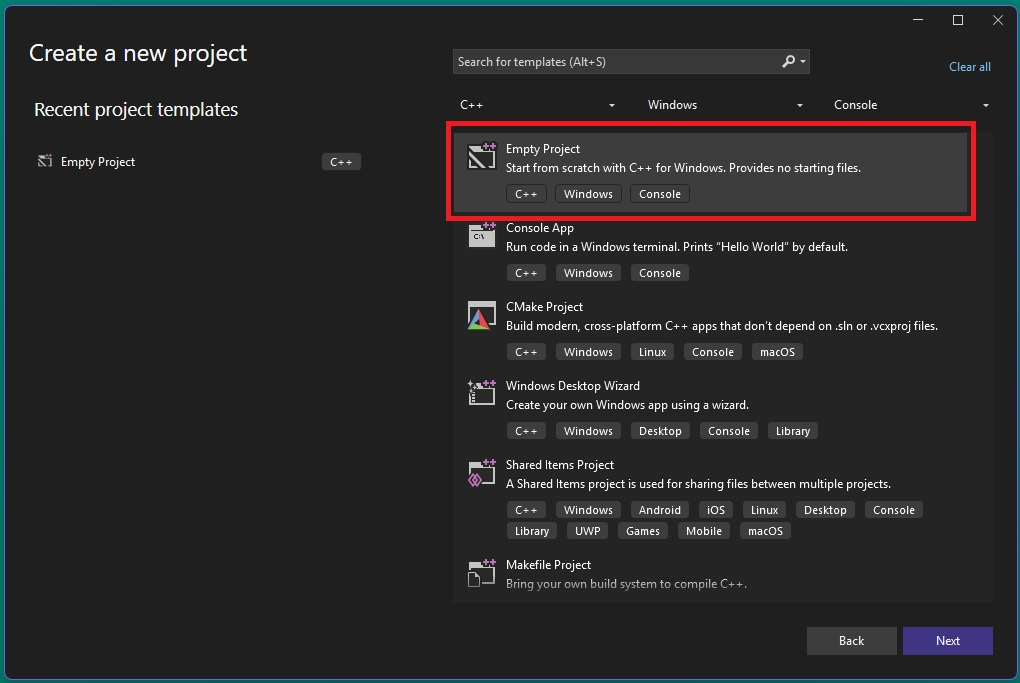Click the C++ tag in recent templates
1020x683 pixels.
[x=341, y=161]
